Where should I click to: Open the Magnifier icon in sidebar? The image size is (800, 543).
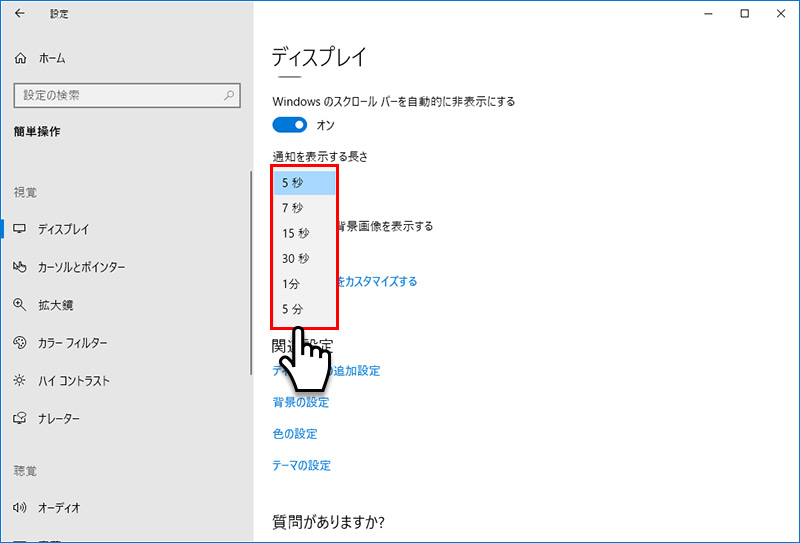pos(20,305)
